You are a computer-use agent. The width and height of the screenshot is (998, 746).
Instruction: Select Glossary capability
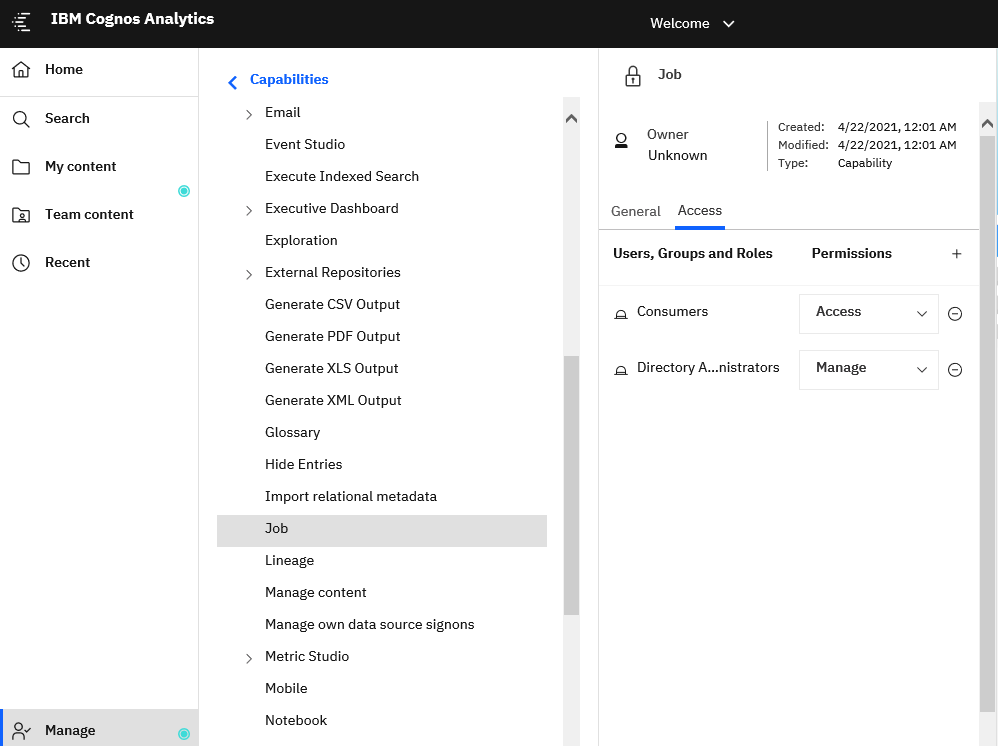coord(292,432)
